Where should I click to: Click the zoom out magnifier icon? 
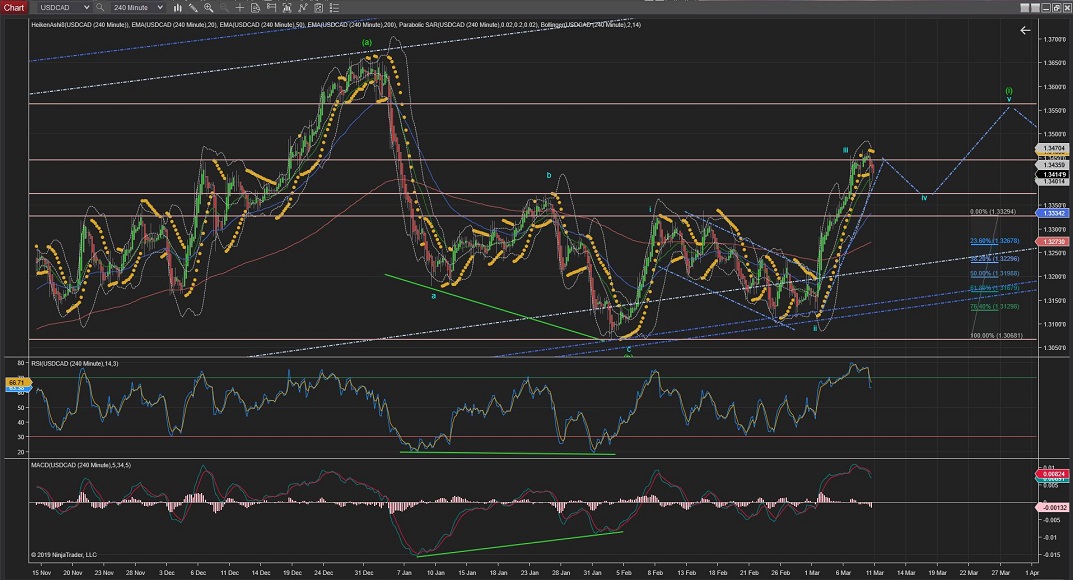(224, 8)
